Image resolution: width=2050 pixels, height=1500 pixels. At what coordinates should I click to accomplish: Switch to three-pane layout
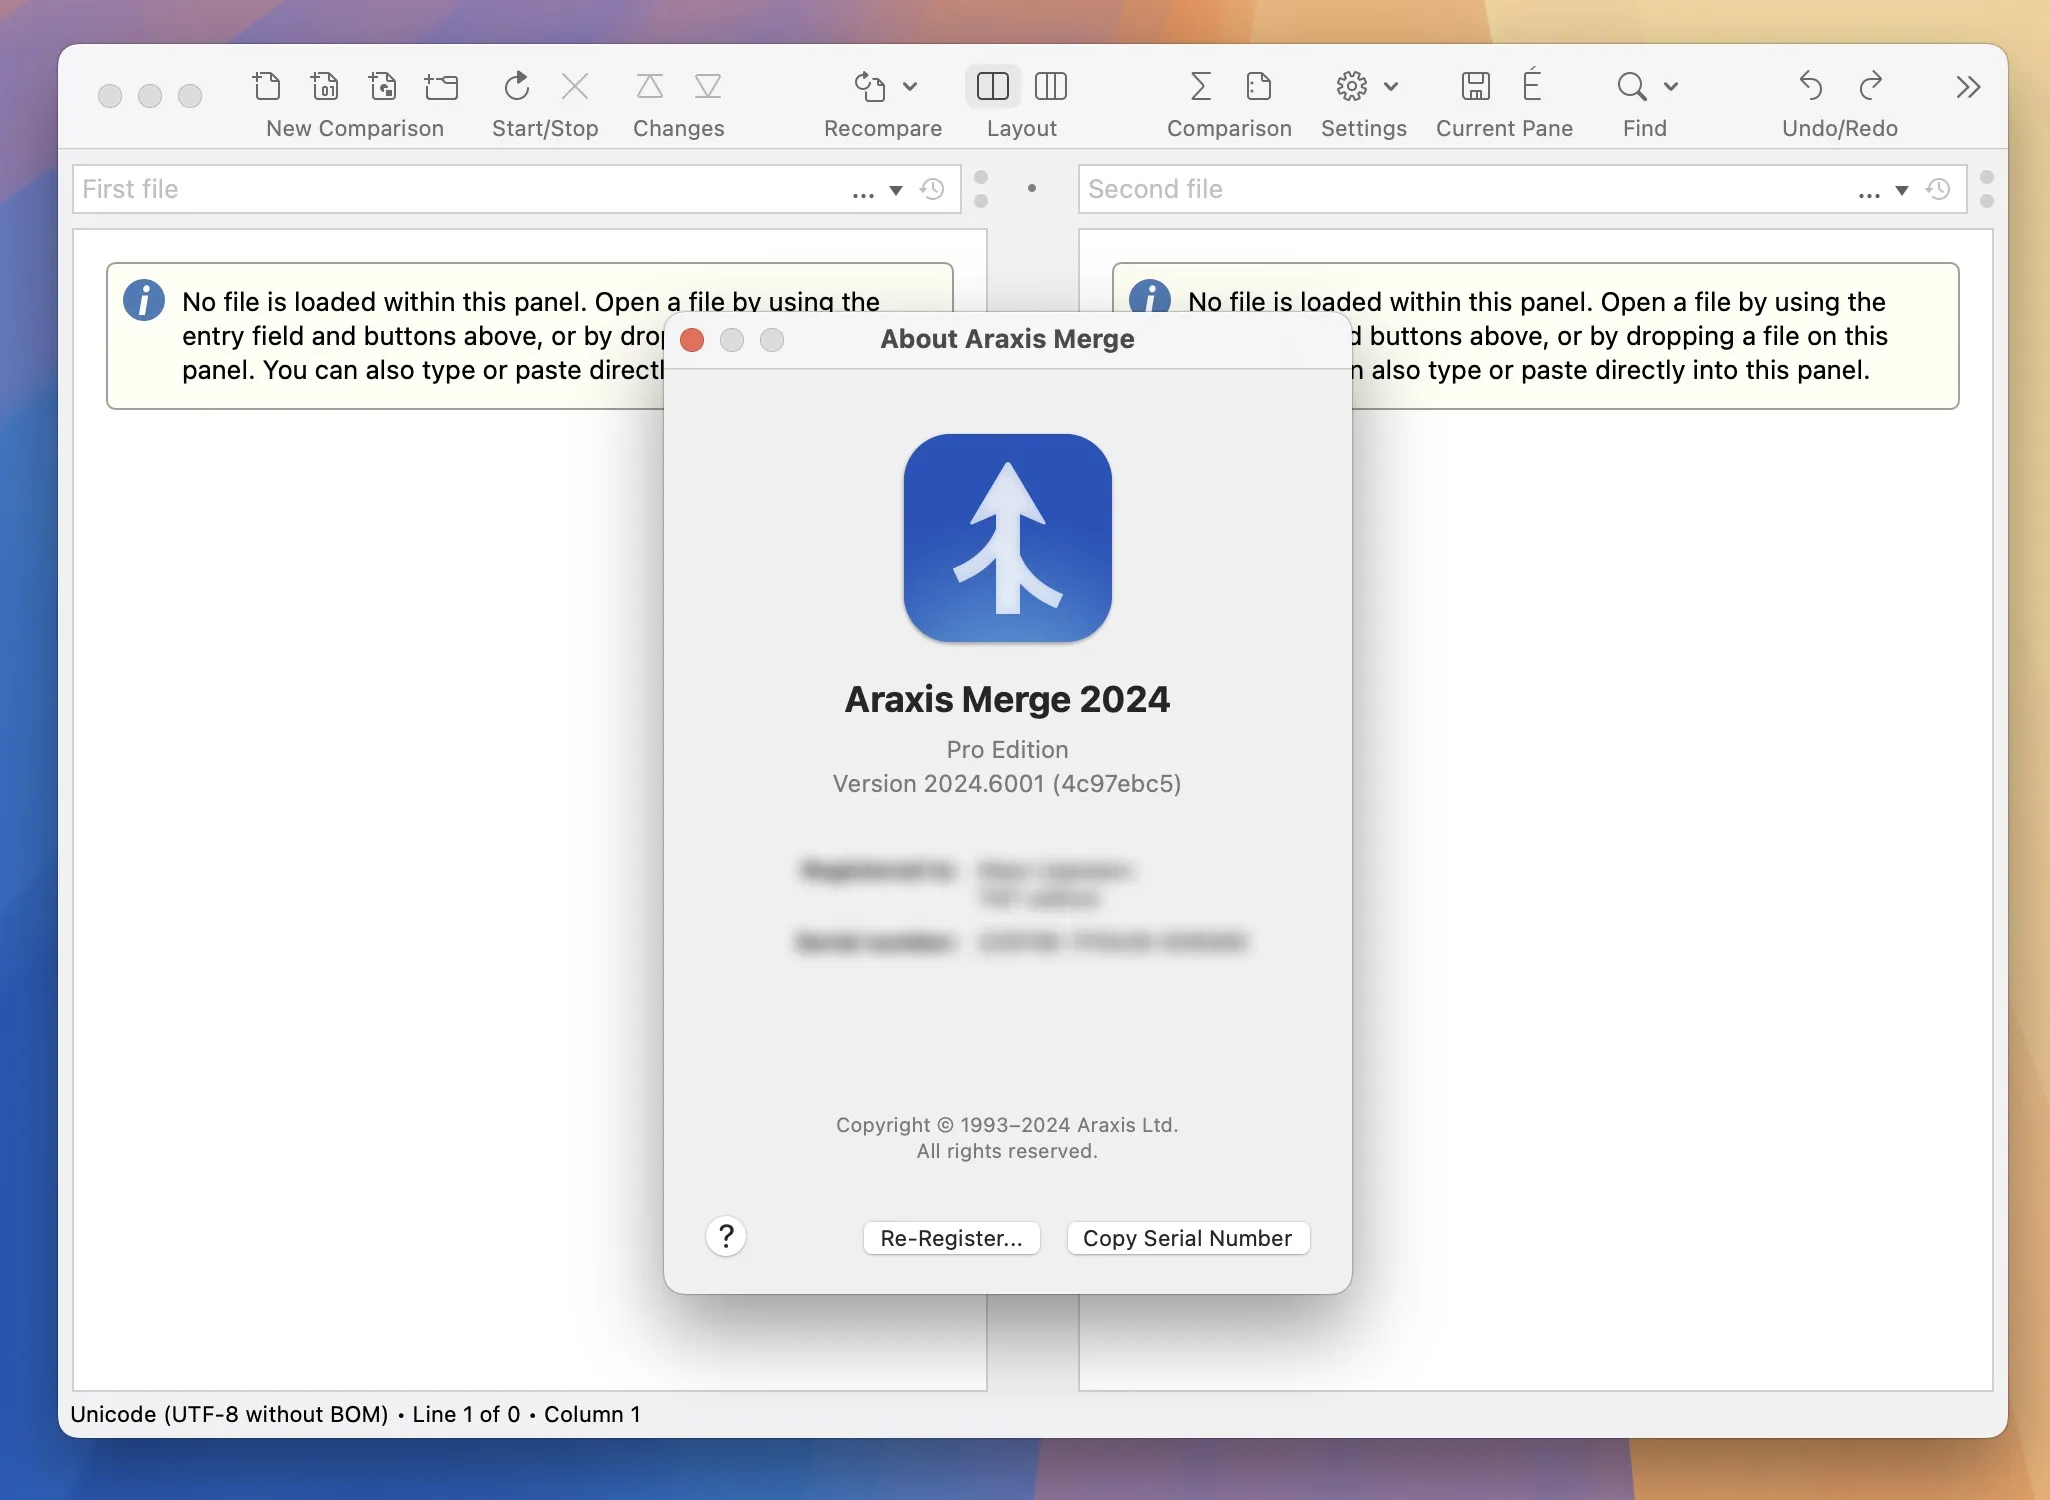(x=1051, y=86)
